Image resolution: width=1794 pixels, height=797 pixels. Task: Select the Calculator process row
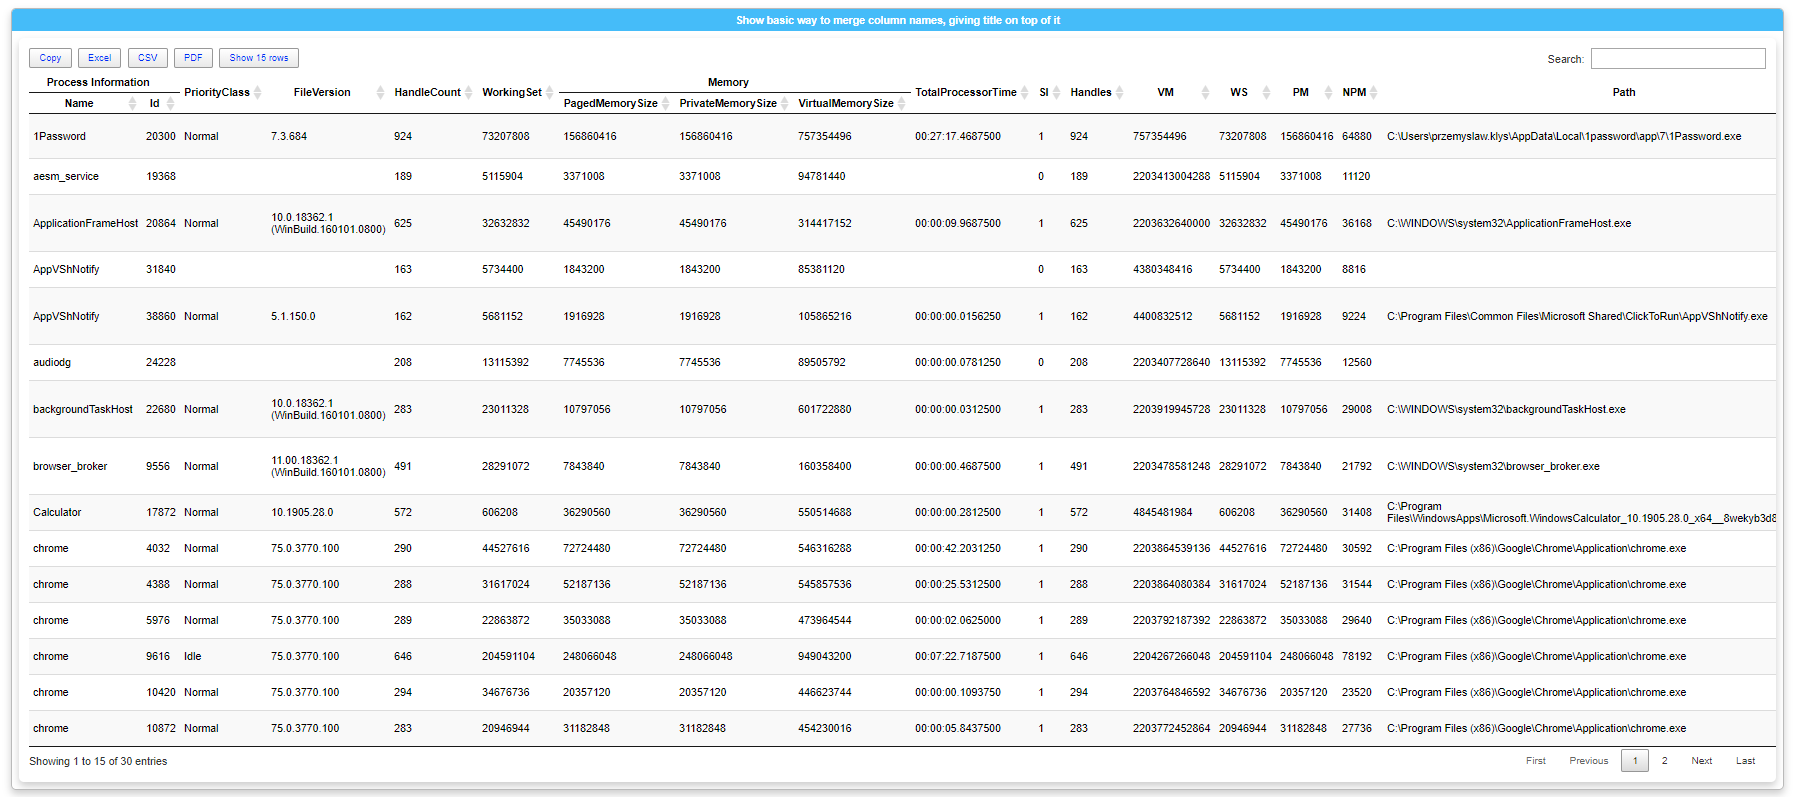[x=57, y=513]
